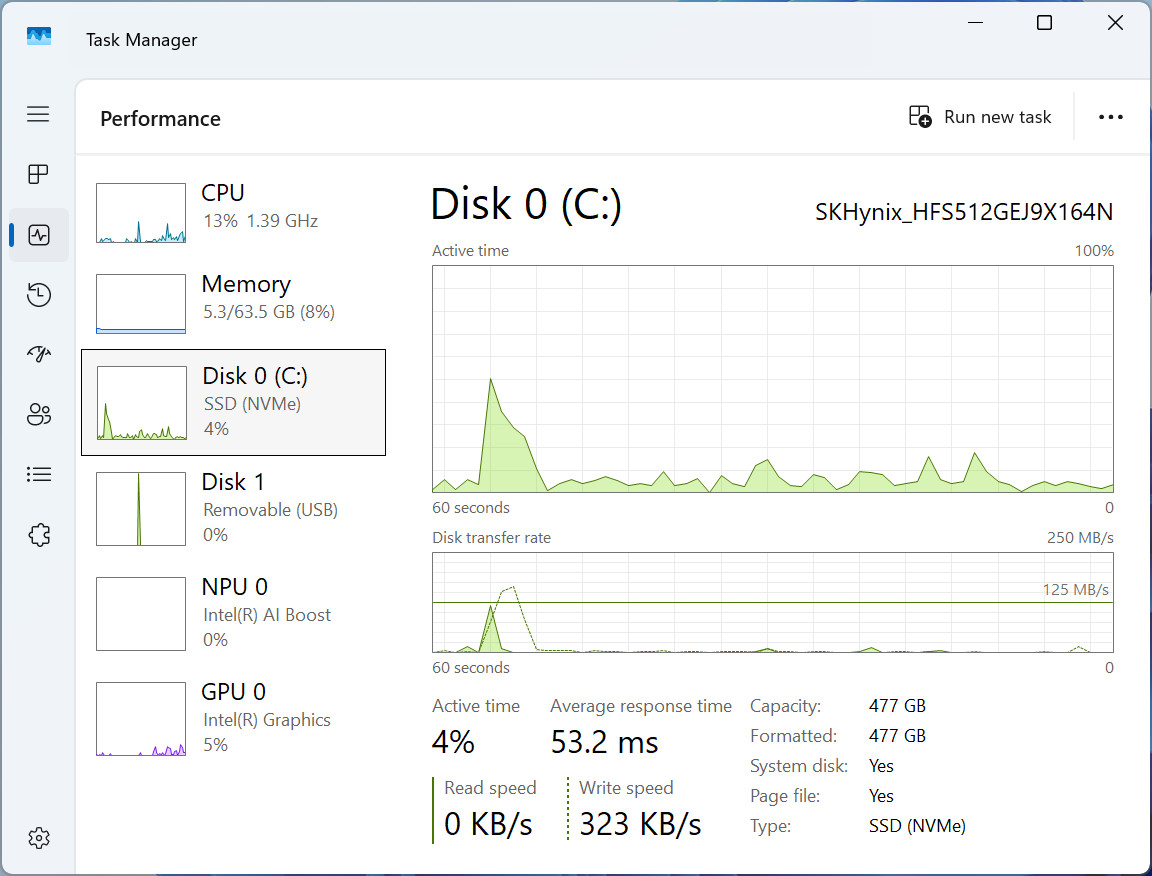Click the Average response time label
The height and width of the screenshot is (876, 1152).
[641, 706]
